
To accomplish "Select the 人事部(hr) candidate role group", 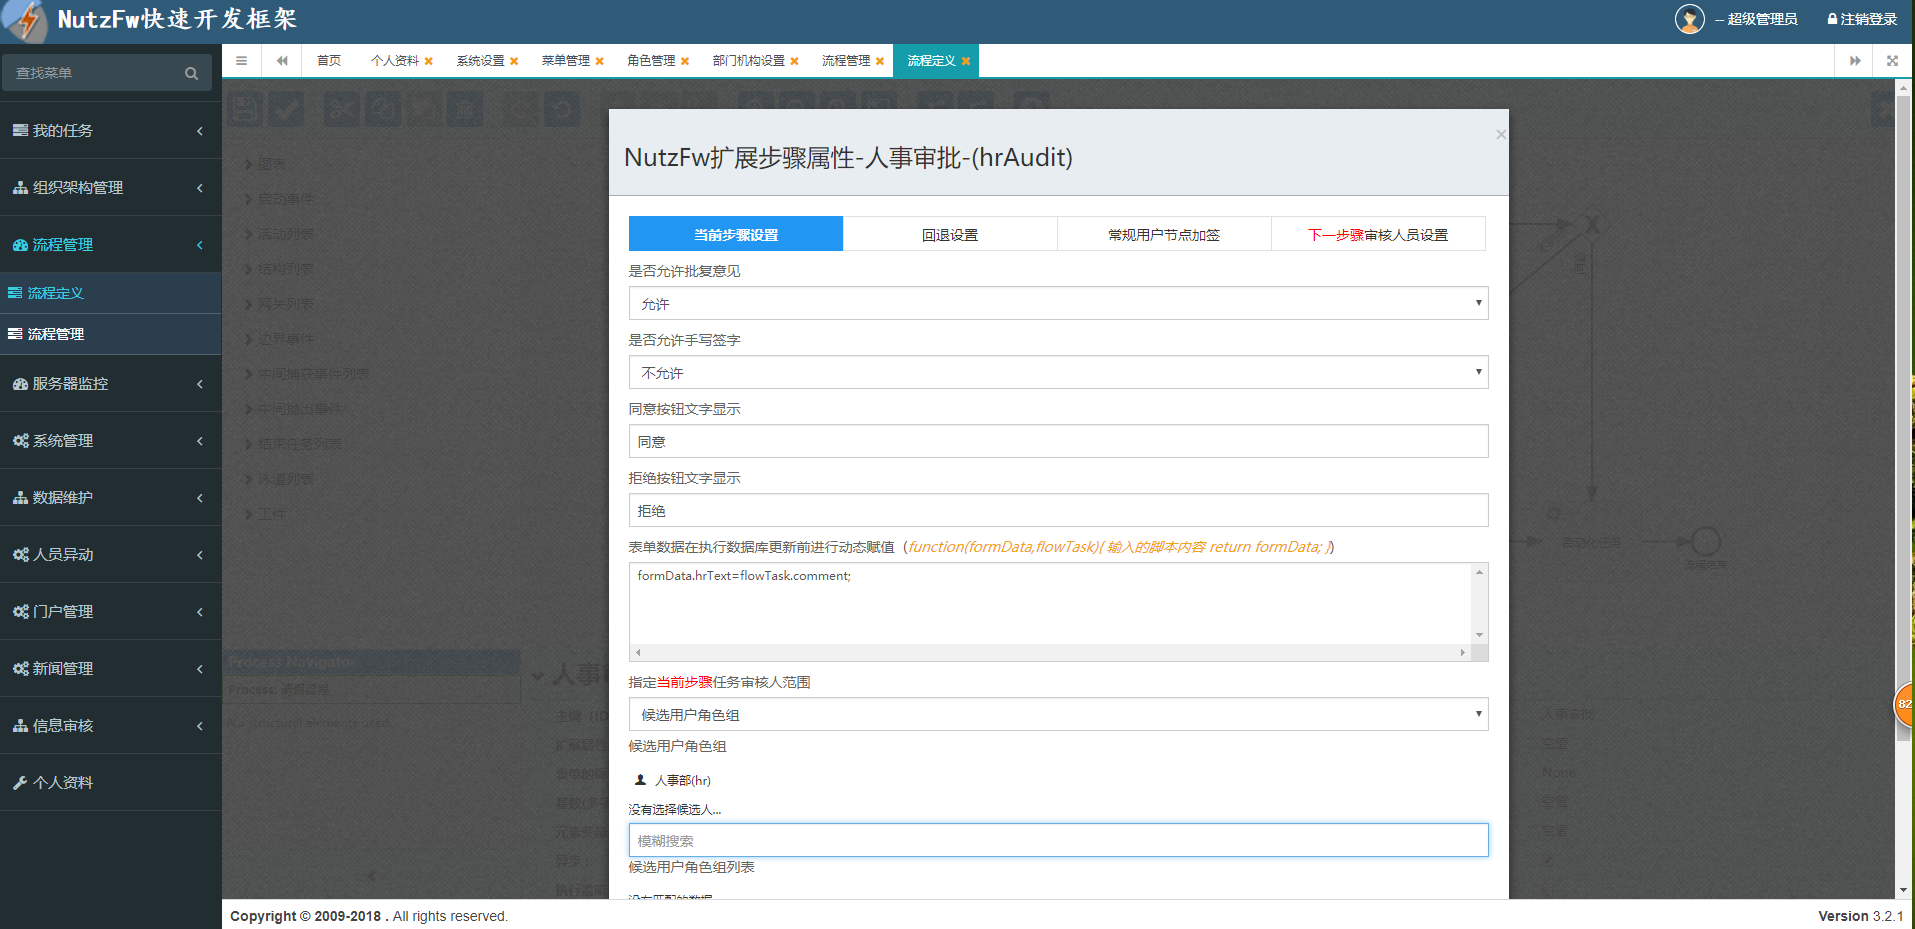I will [682, 780].
